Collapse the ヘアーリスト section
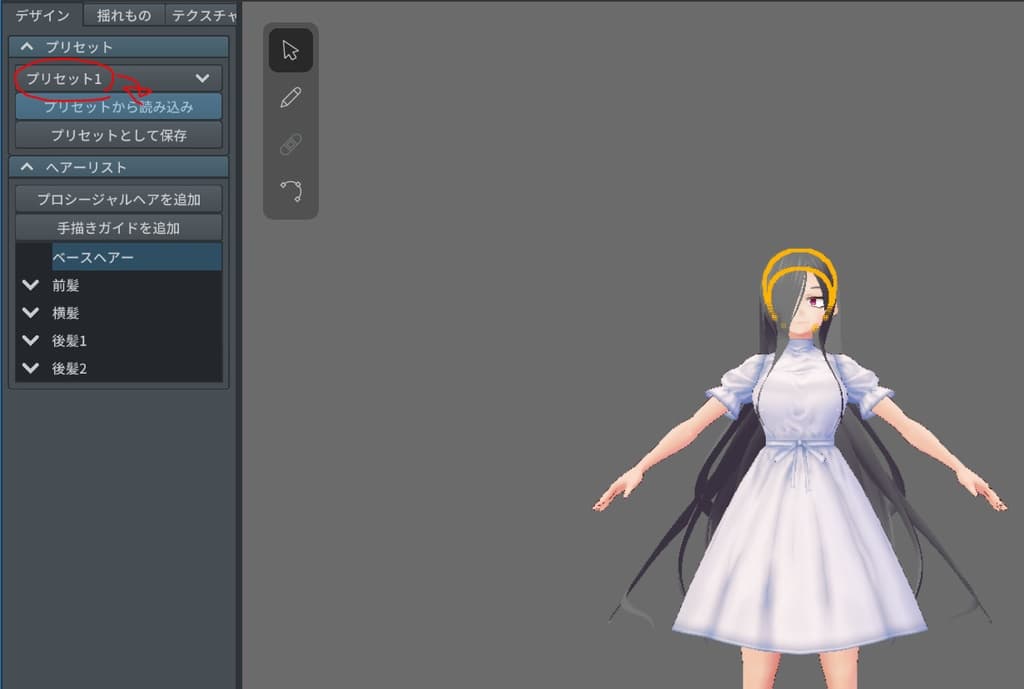This screenshot has height=689, width=1024. click(x=25, y=167)
